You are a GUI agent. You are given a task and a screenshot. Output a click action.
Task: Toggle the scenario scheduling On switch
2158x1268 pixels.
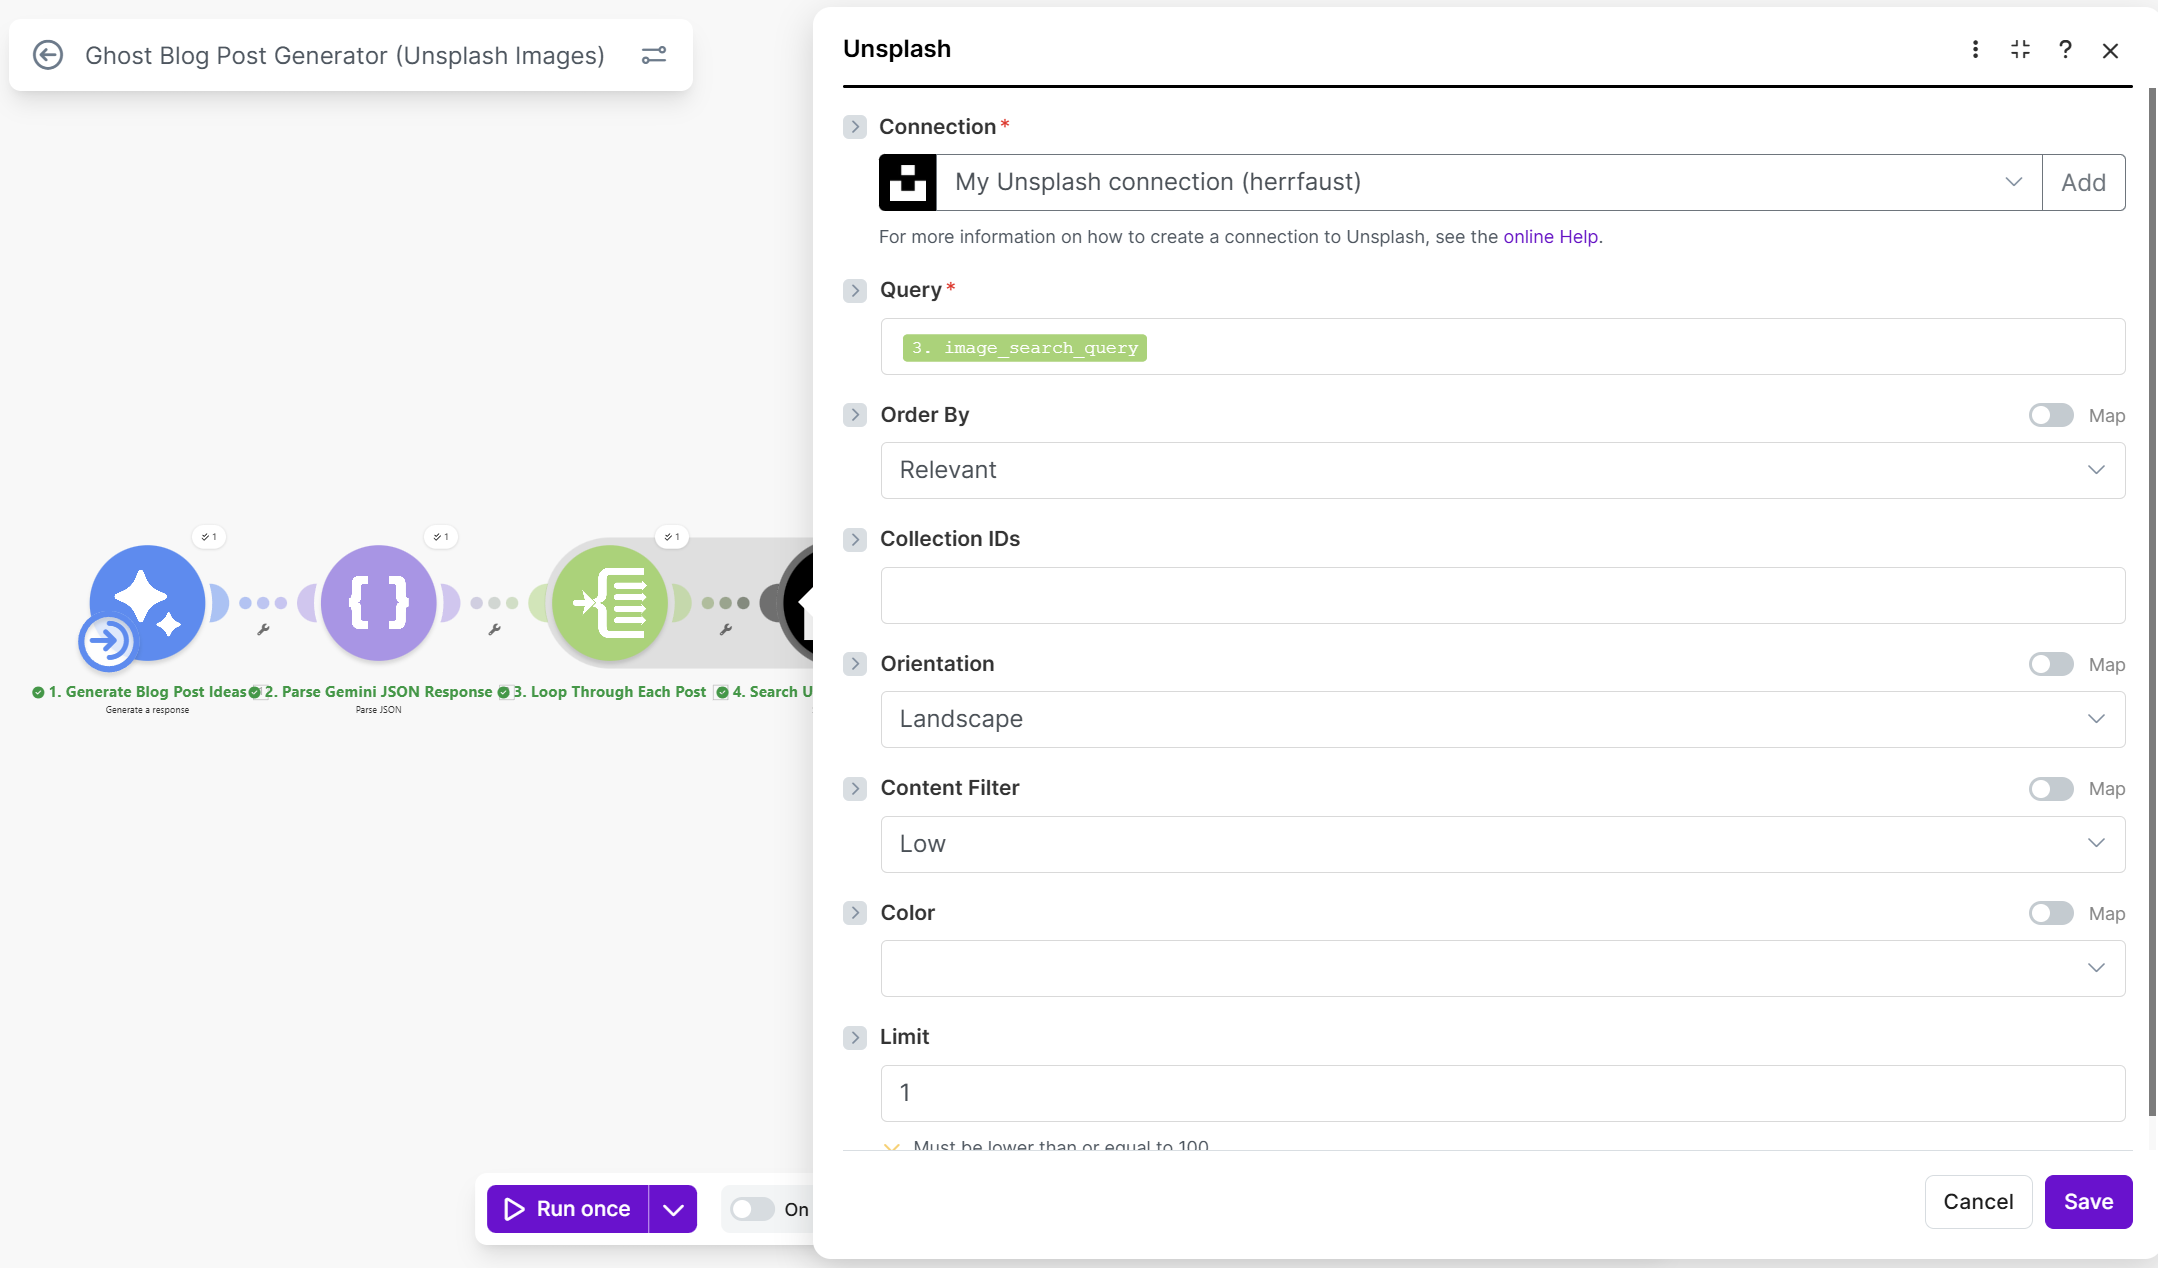pyautogui.click(x=752, y=1209)
